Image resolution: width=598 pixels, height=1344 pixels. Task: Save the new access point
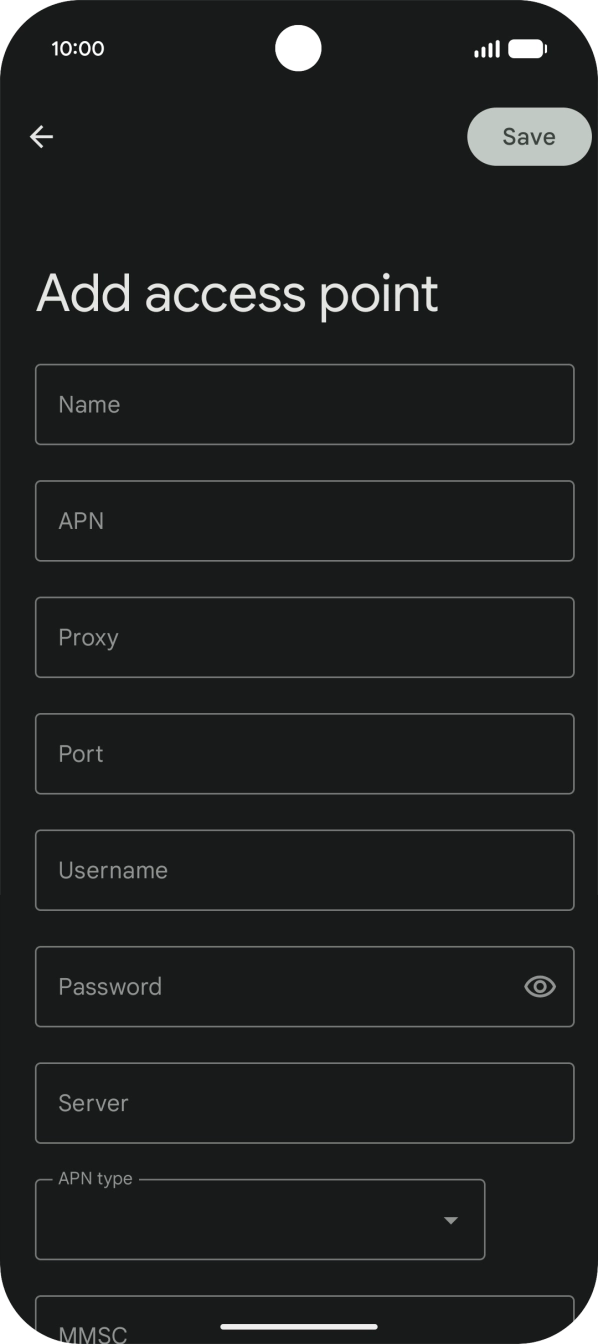[529, 136]
